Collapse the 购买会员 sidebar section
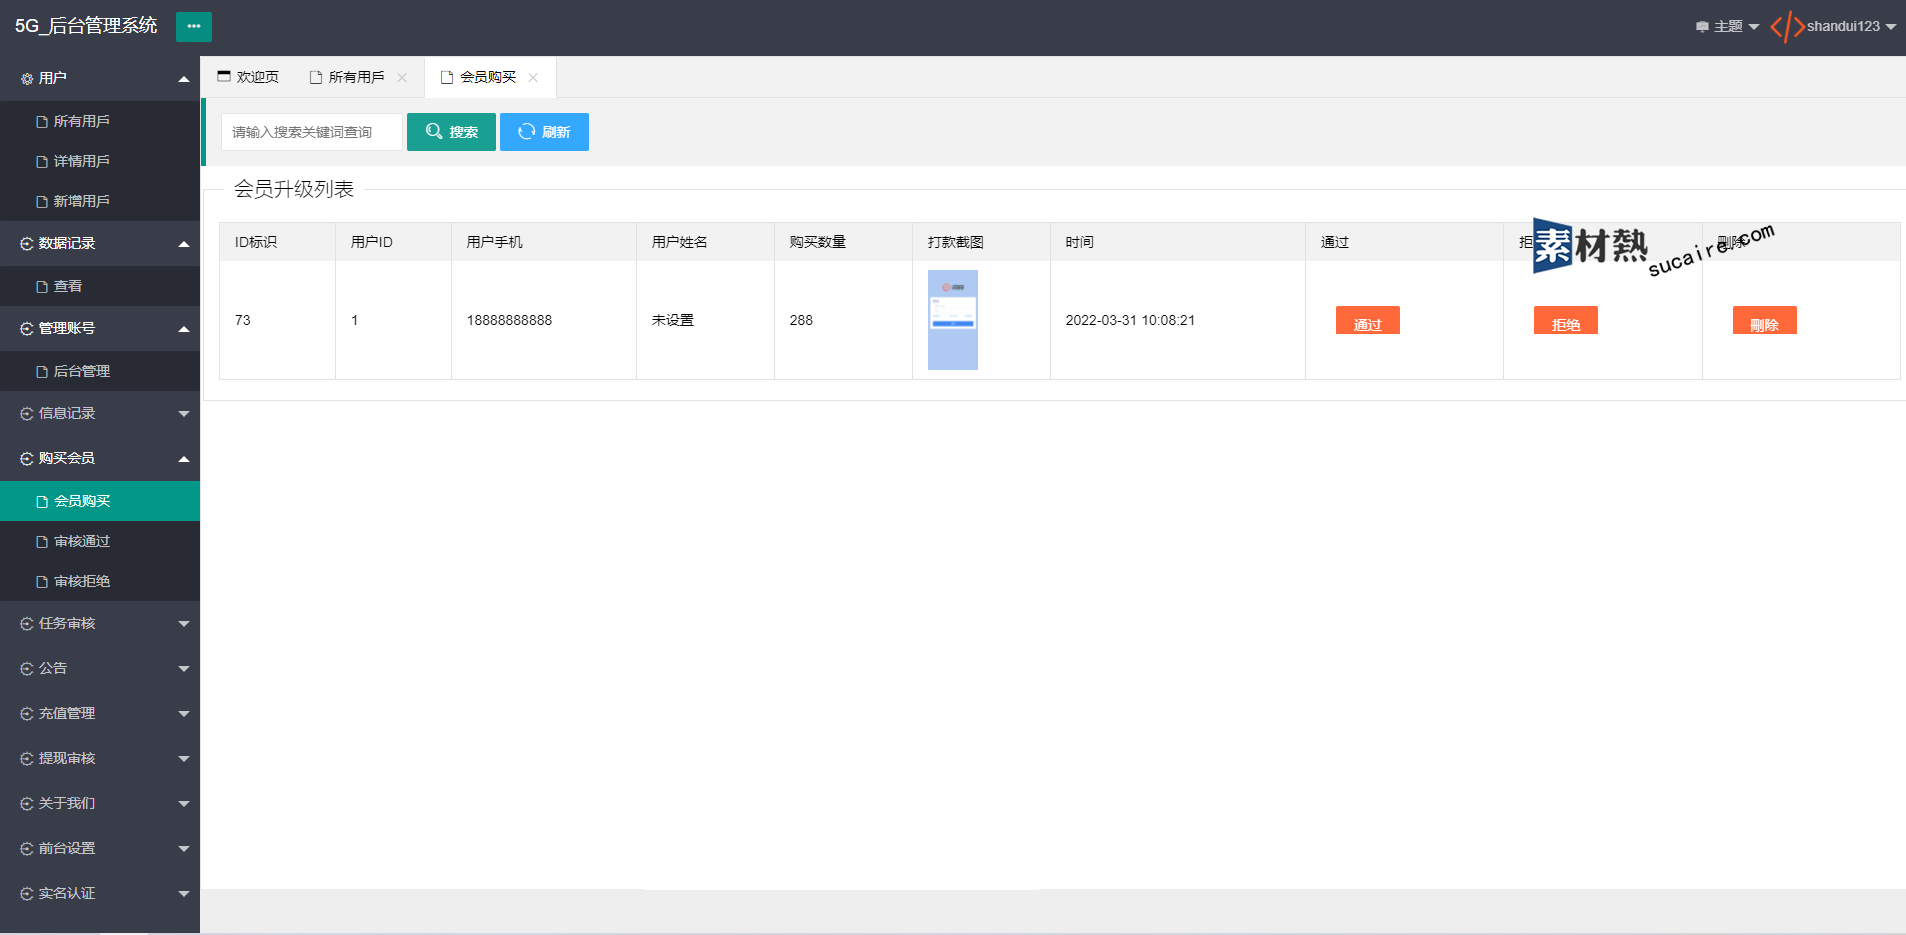1906x935 pixels. tap(100, 458)
